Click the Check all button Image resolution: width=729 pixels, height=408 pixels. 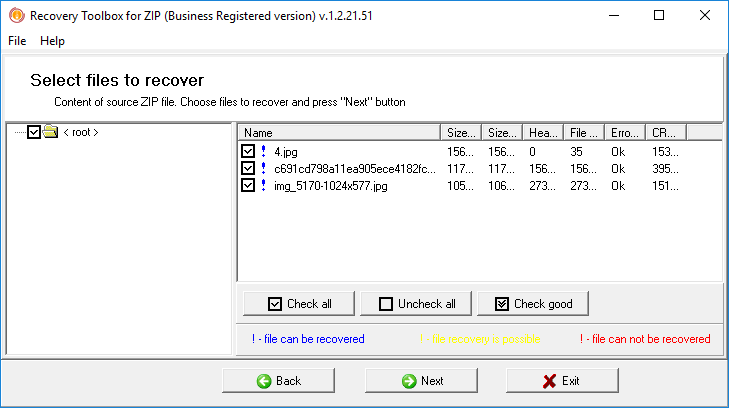coord(298,304)
